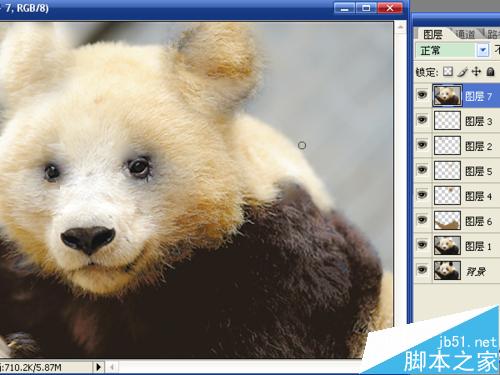Image resolution: width=500 pixels, height=375 pixels.
Task: Open the 正常 blend mode dropdown
Action: 483,50
